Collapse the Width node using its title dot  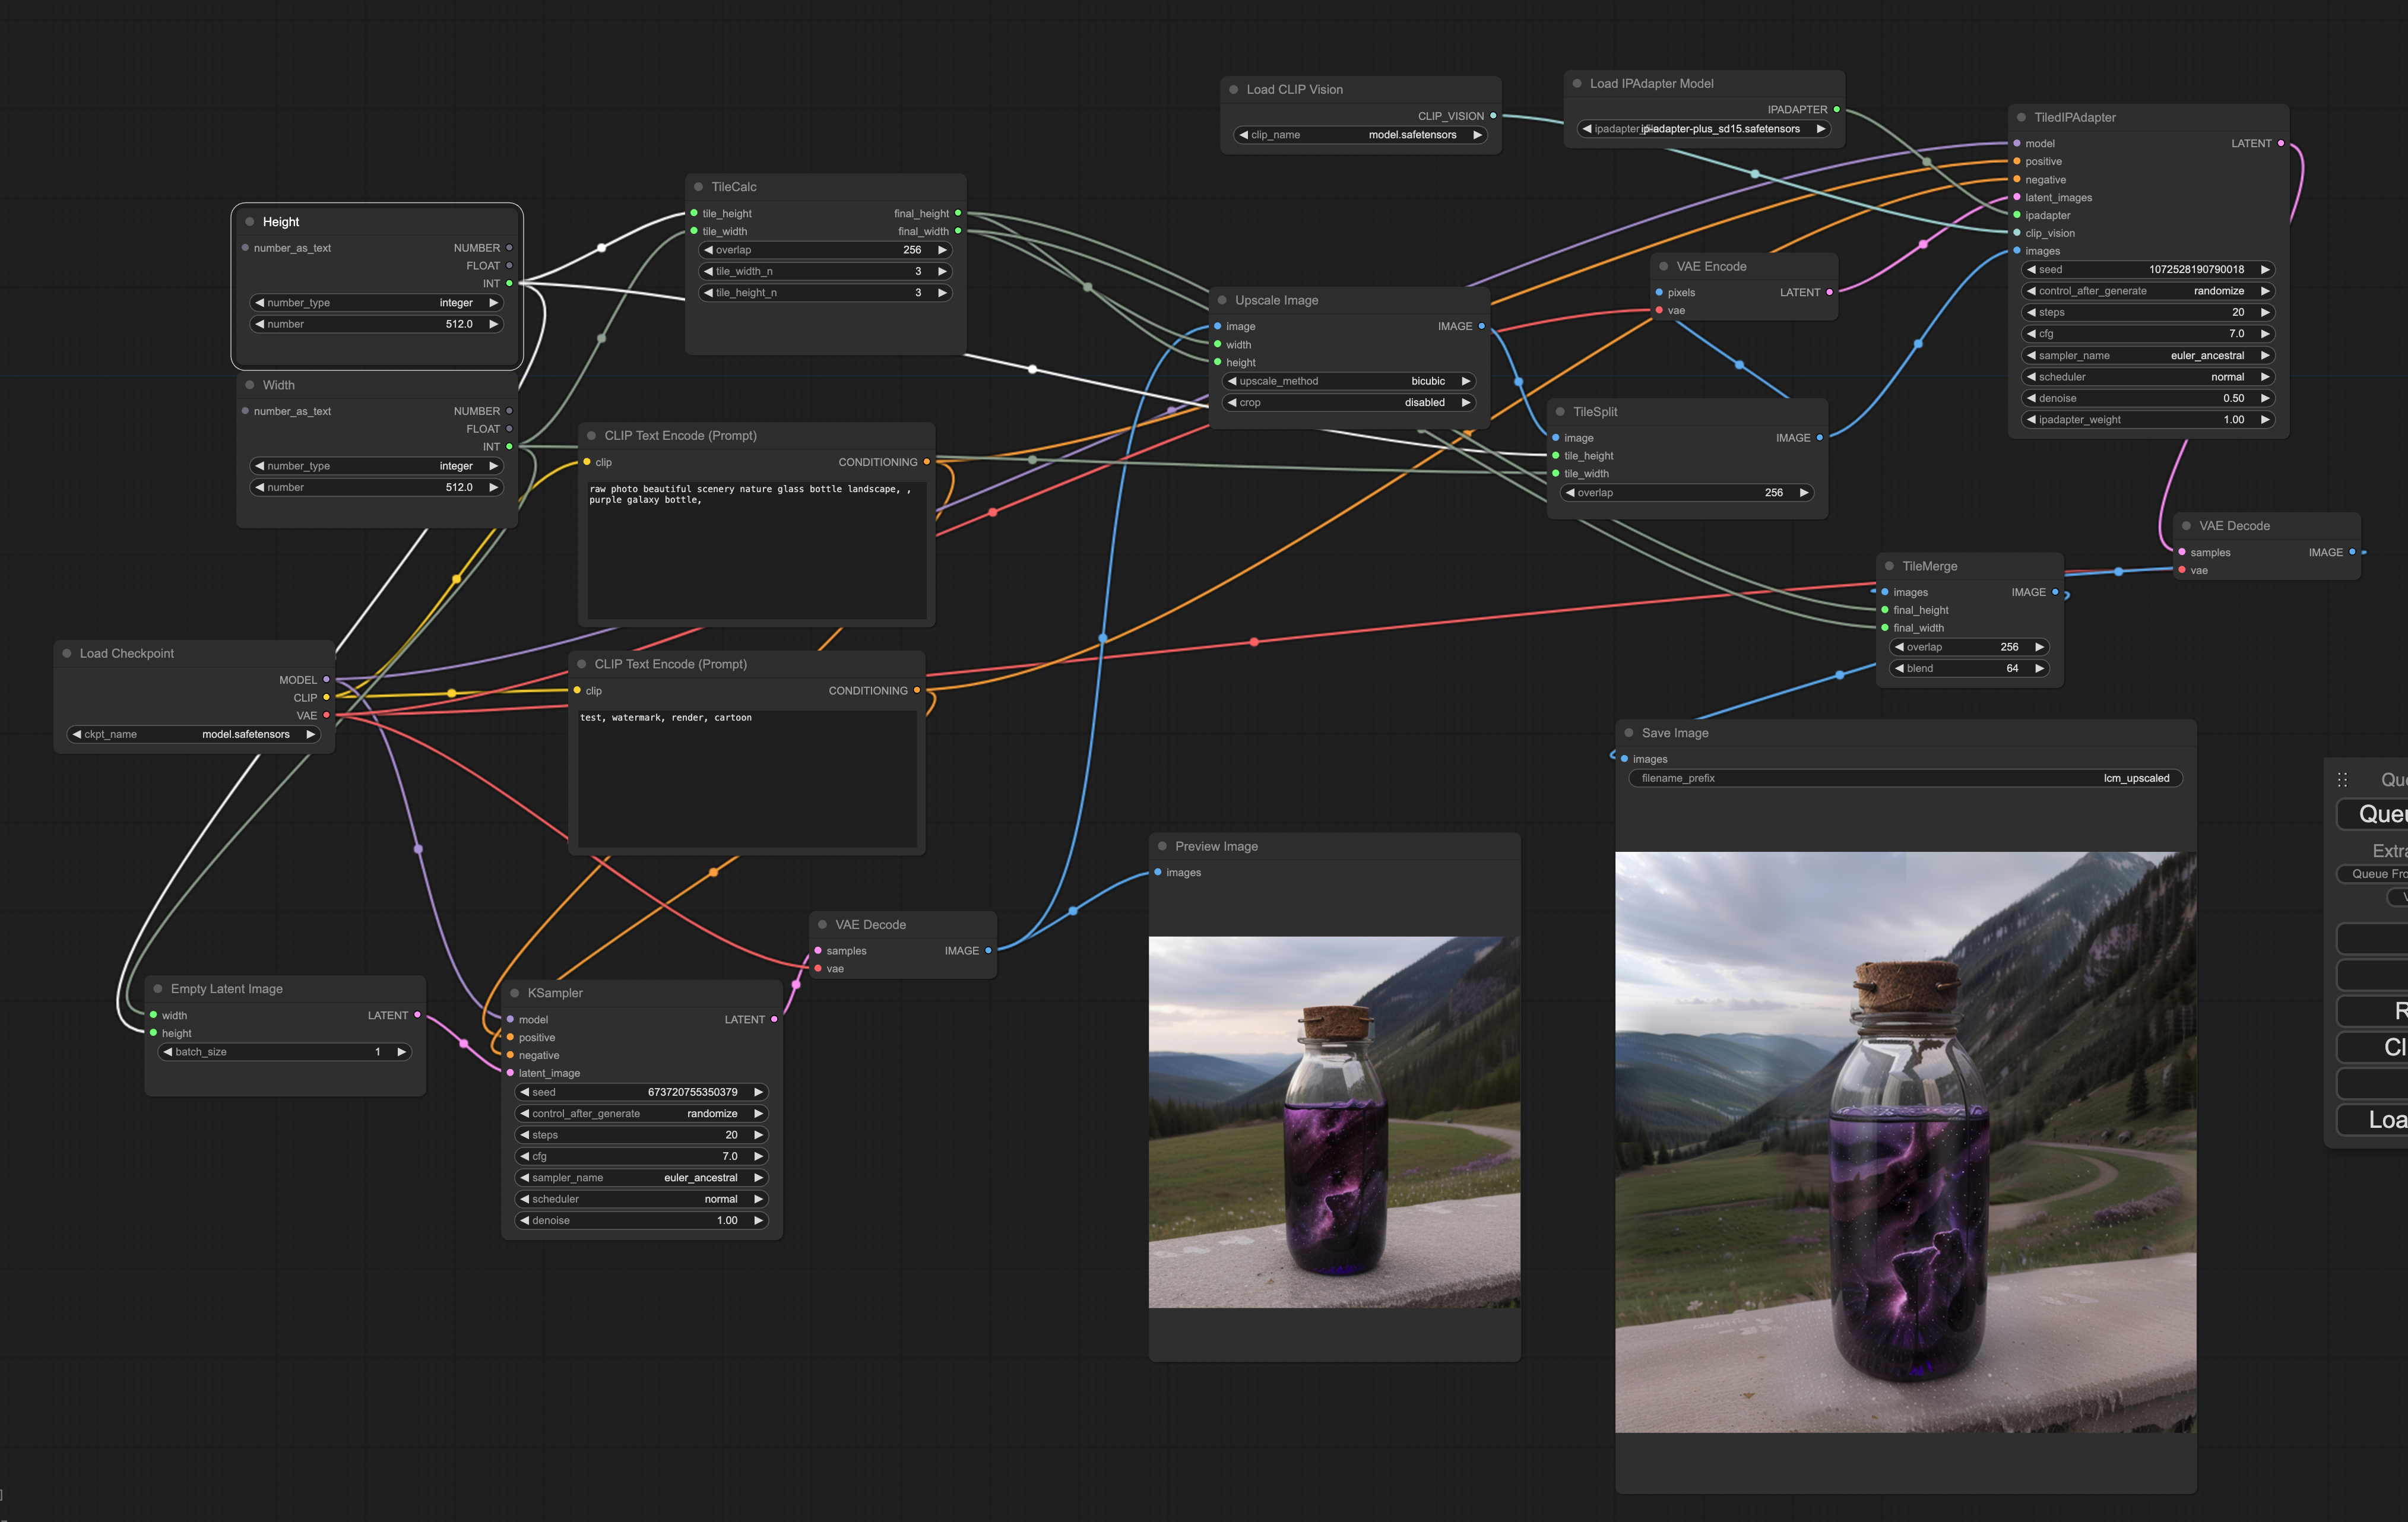[x=250, y=385]
